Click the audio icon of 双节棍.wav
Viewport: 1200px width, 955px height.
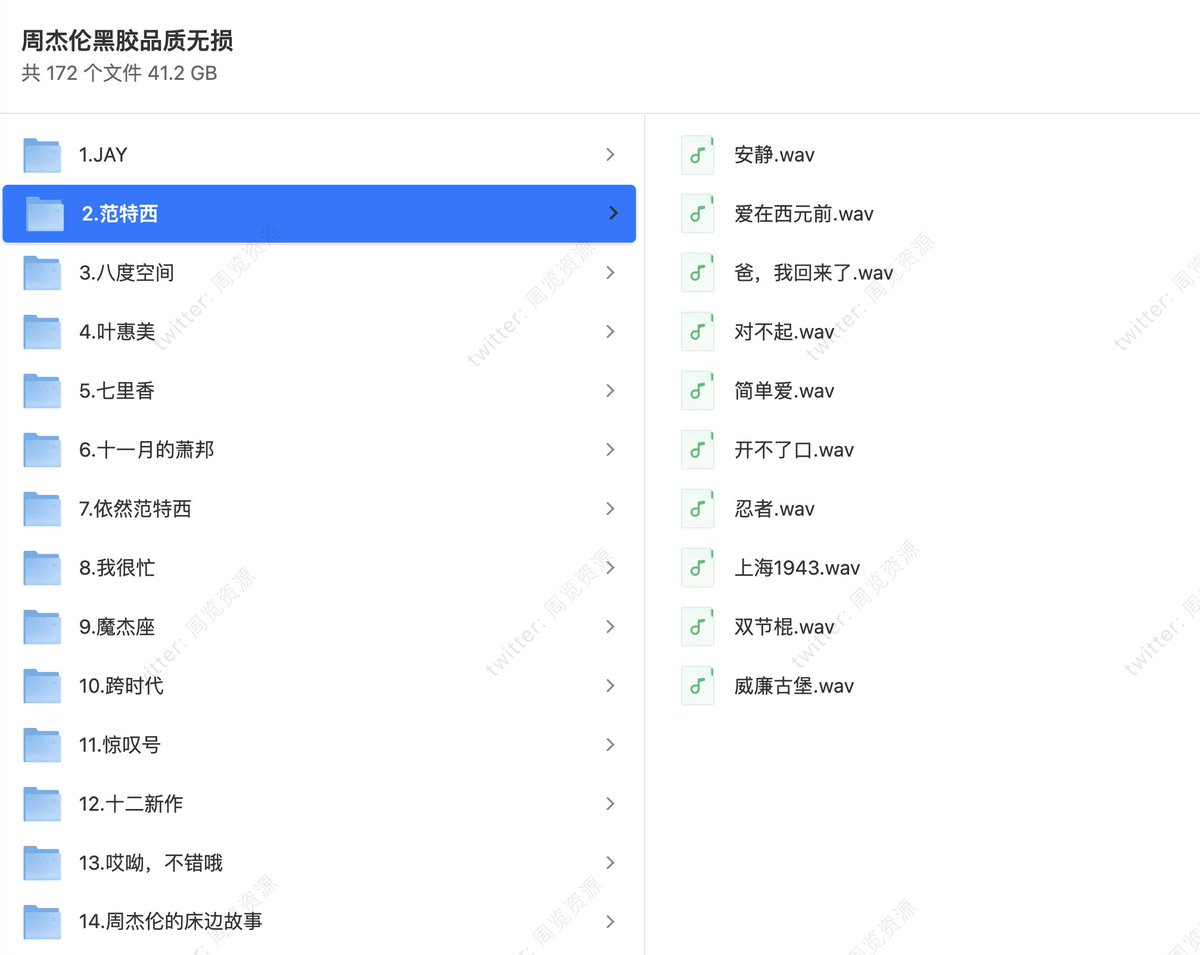698,627
